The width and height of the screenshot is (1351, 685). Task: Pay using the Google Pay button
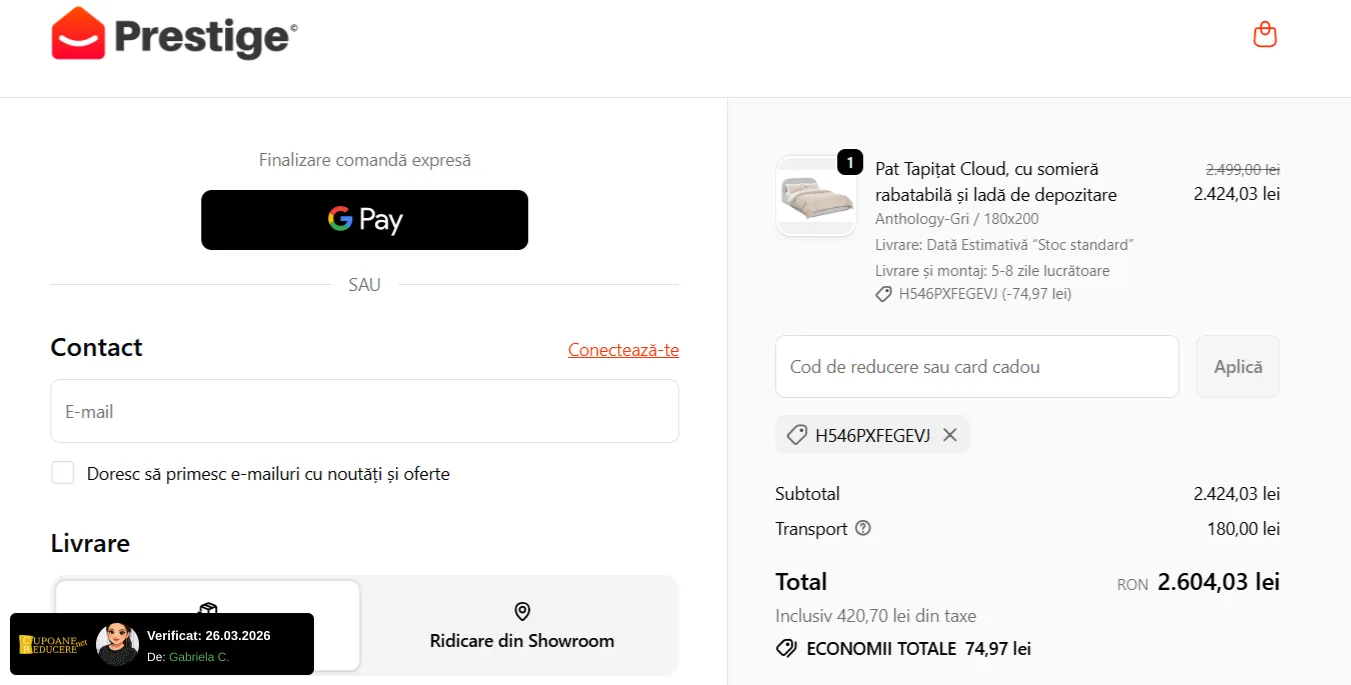[364, 220]
